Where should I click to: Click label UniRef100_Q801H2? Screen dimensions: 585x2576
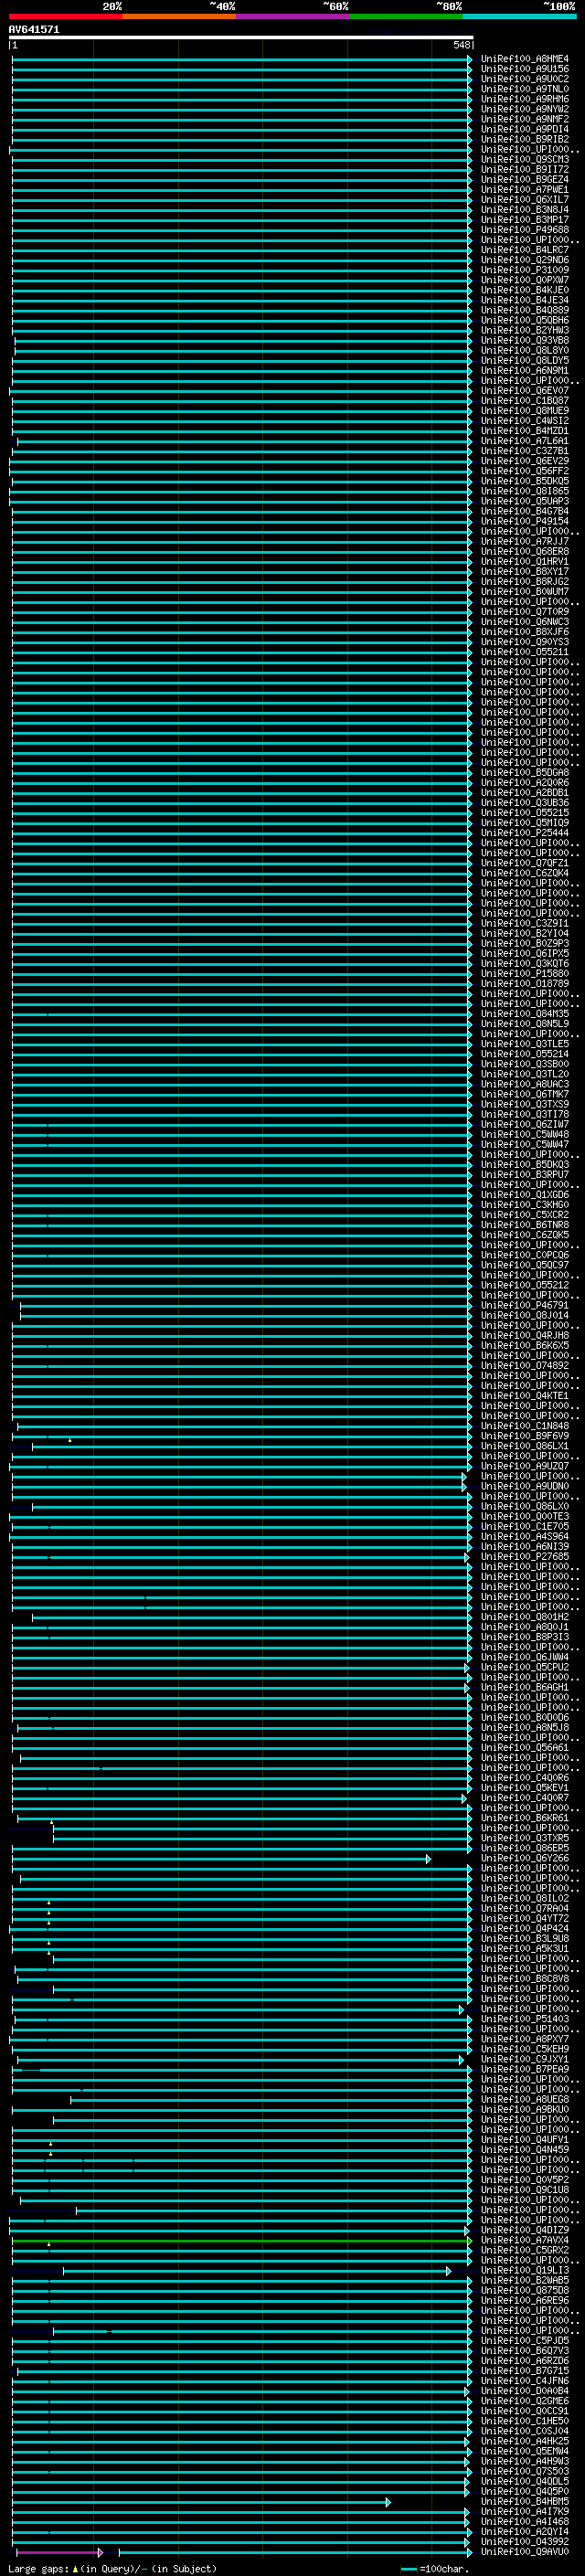pyautogui.click(x=524, y=1617)
